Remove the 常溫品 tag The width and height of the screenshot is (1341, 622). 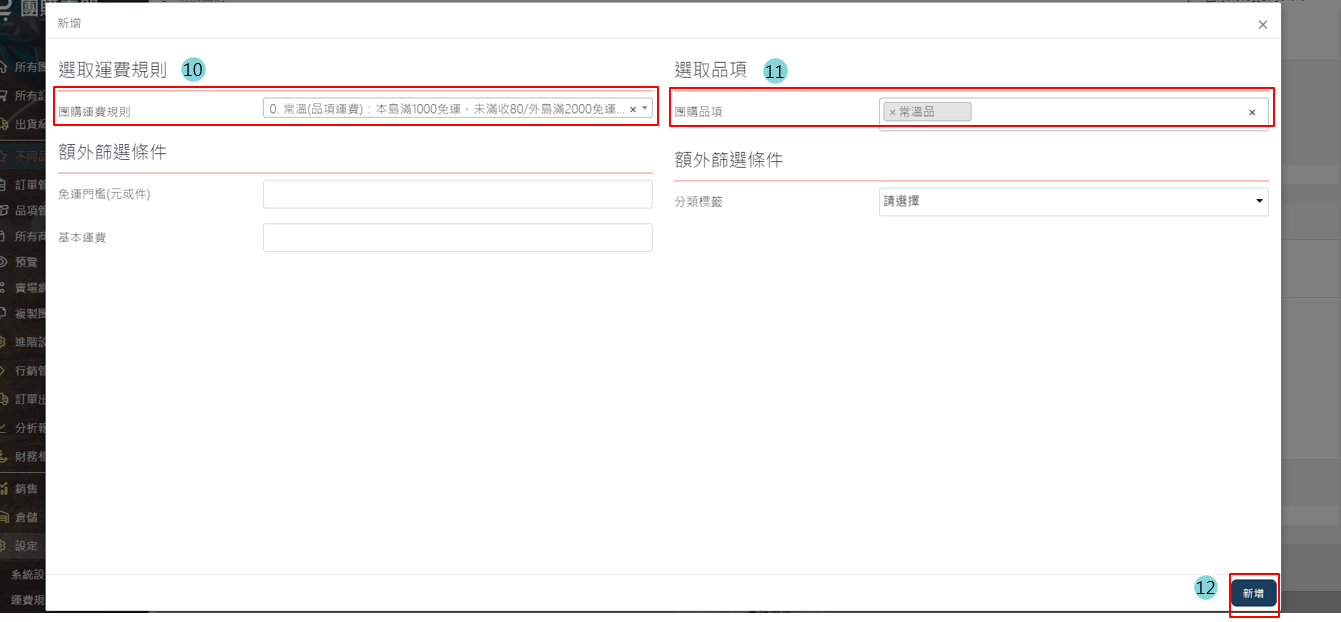pyautogui.click(x=892, y=112)
